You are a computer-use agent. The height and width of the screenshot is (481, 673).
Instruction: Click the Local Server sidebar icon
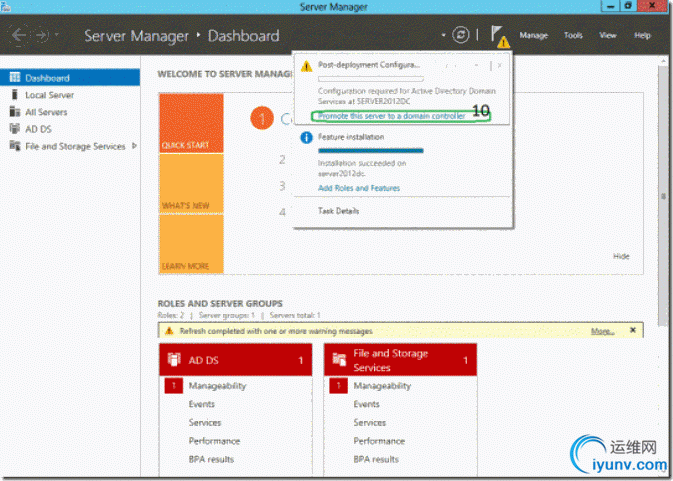click(15, 95)
